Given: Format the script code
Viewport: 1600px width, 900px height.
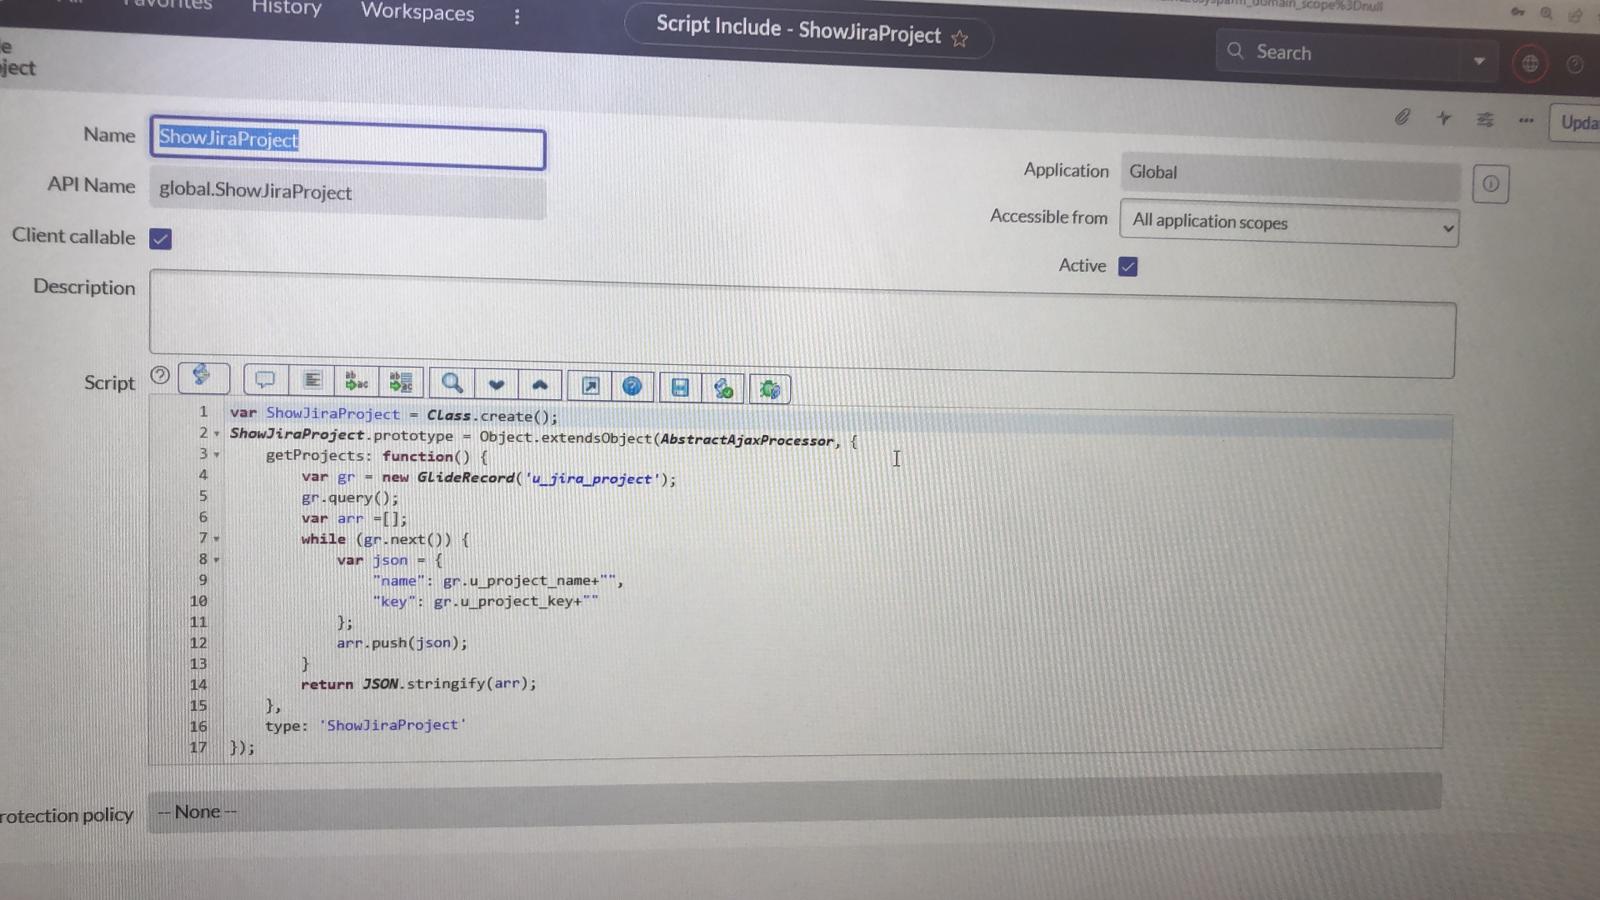Looking at the screenshot, I should tap(312, 380).
